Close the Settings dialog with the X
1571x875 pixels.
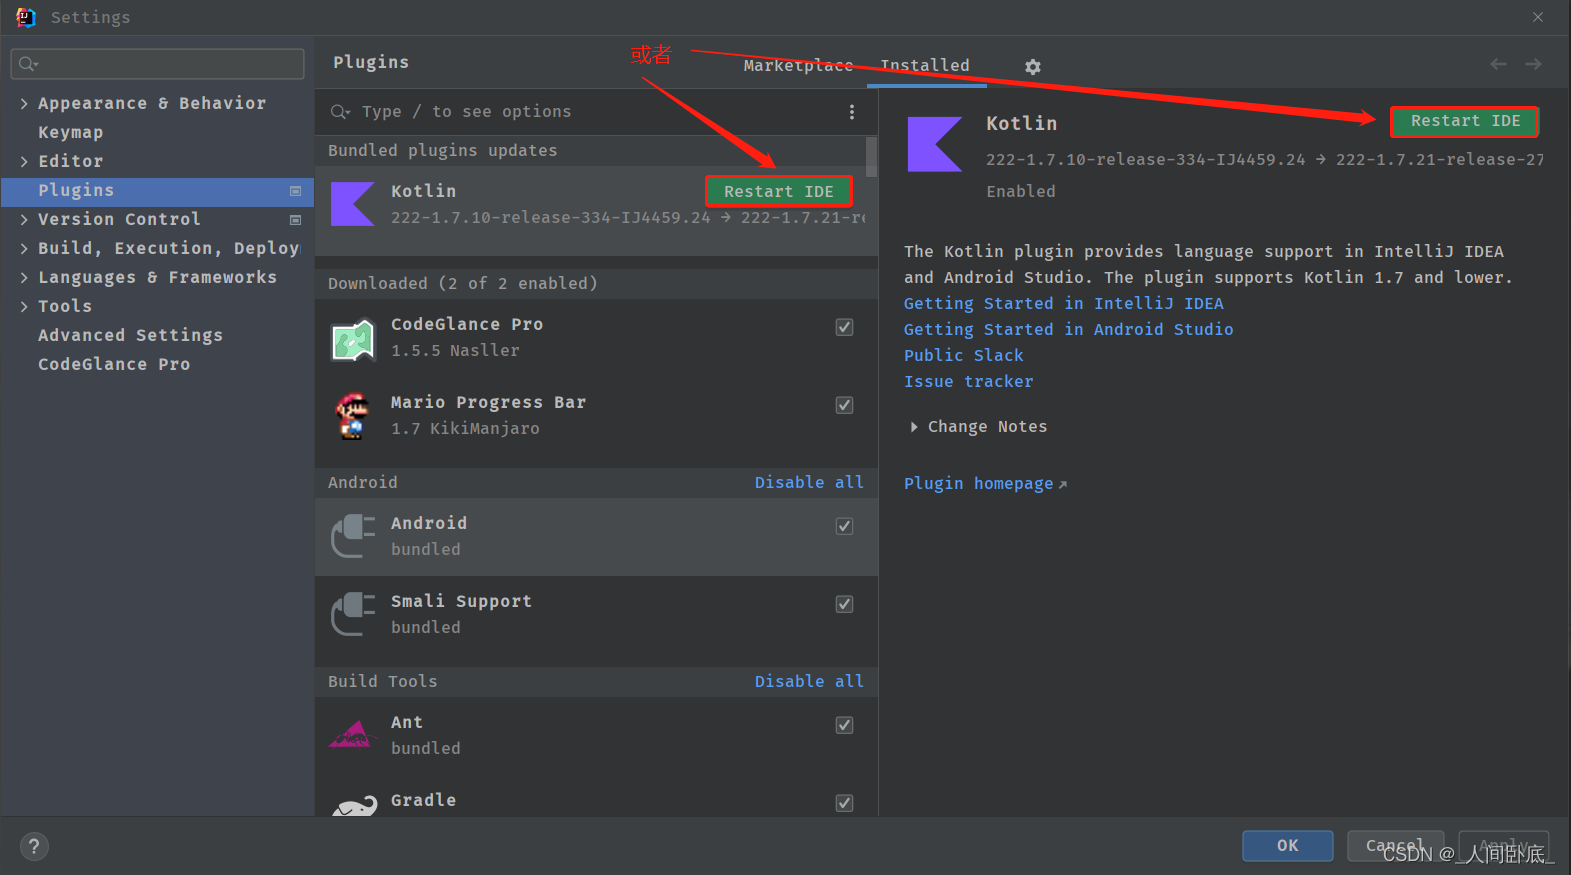(x=1538, y=17)
